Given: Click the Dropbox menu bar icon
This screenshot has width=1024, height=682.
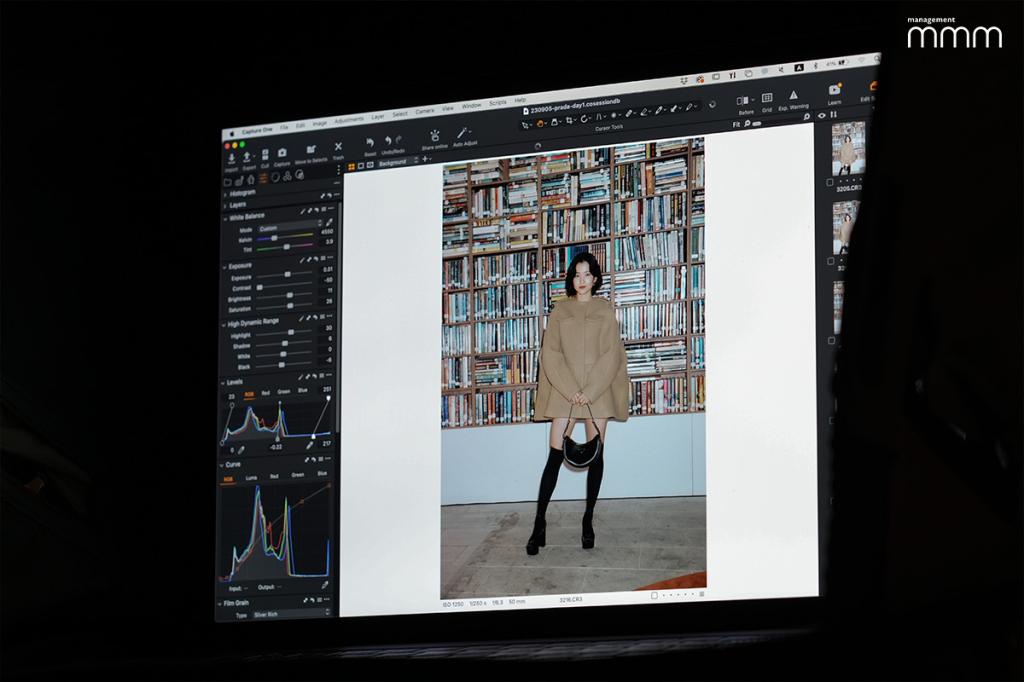Looking at the screenshot, I should tap(684, 80).
